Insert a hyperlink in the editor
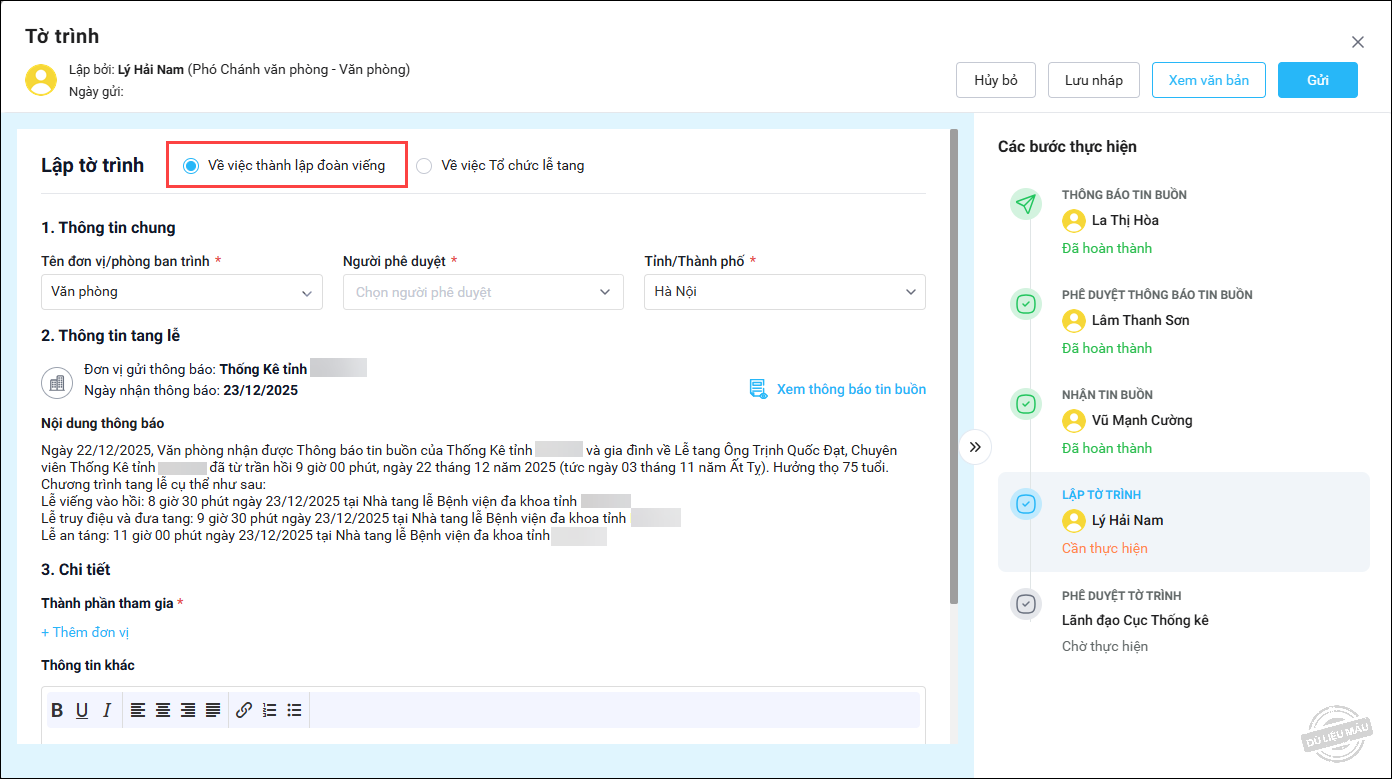Viewport: 1392px width, 779px height. click(244, 710)
